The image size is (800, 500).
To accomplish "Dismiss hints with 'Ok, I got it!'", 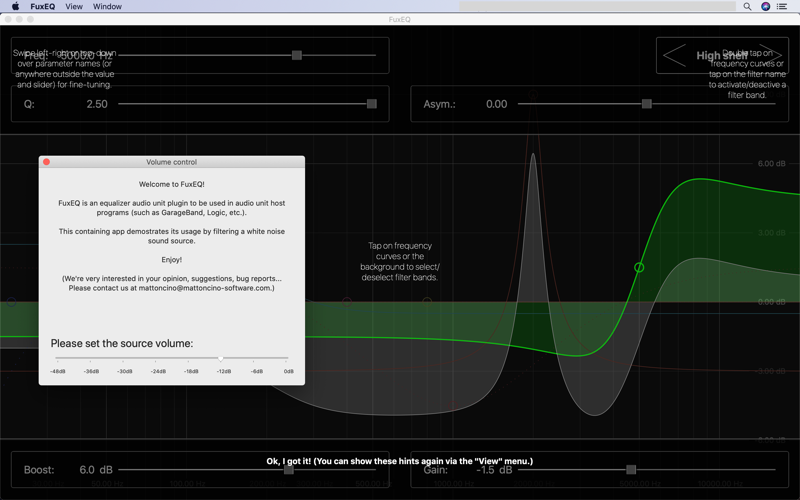I will pyautogui.click(x=399, y=461).
